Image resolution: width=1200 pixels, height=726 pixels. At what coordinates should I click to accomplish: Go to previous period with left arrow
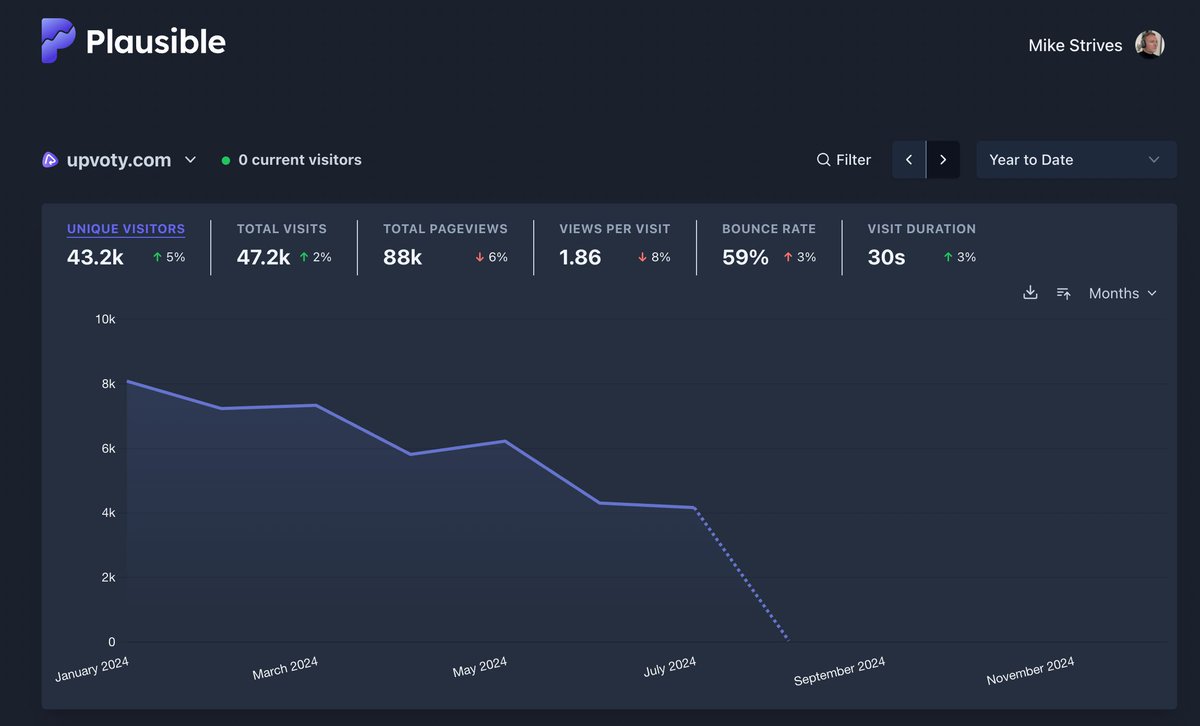click(x=909, y=160)
